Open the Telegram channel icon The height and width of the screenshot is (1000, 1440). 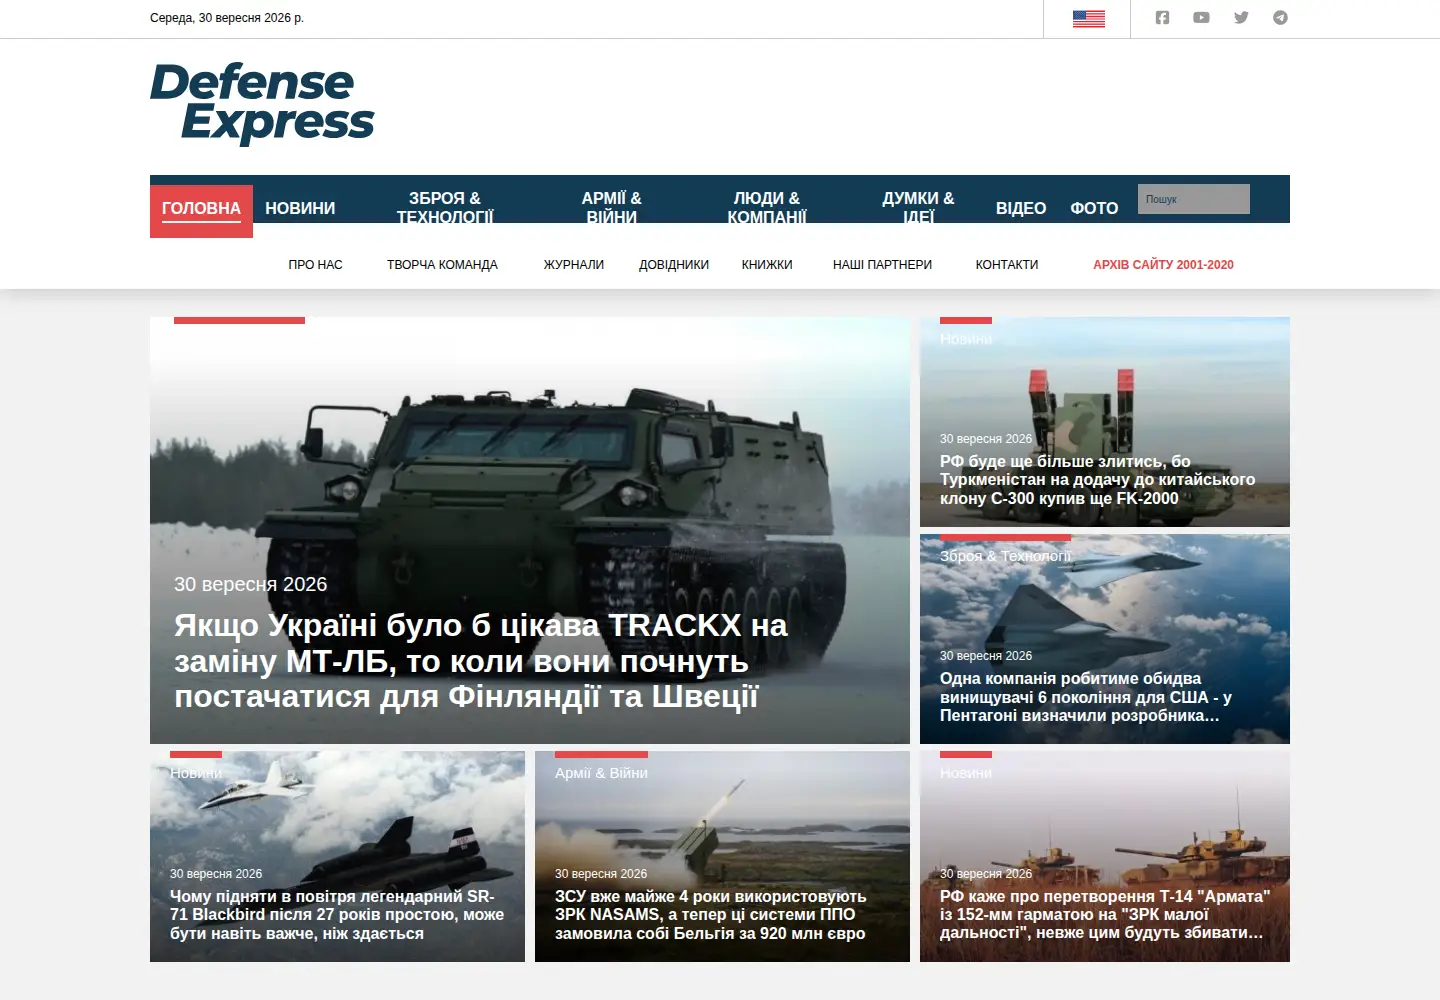pos(1280,18)
